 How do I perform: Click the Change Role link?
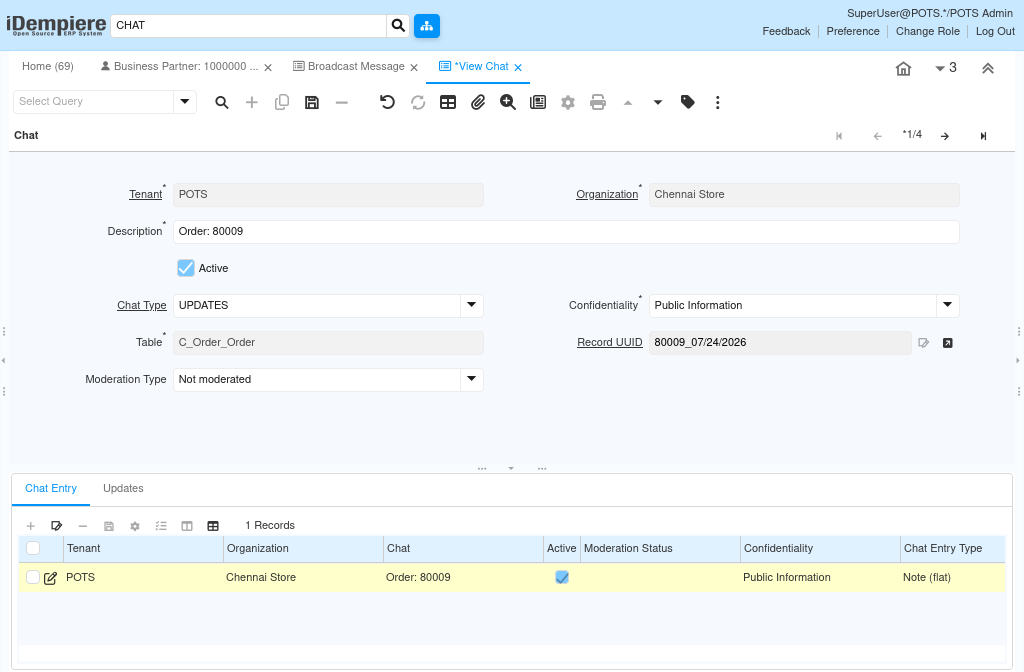[927, 31]
